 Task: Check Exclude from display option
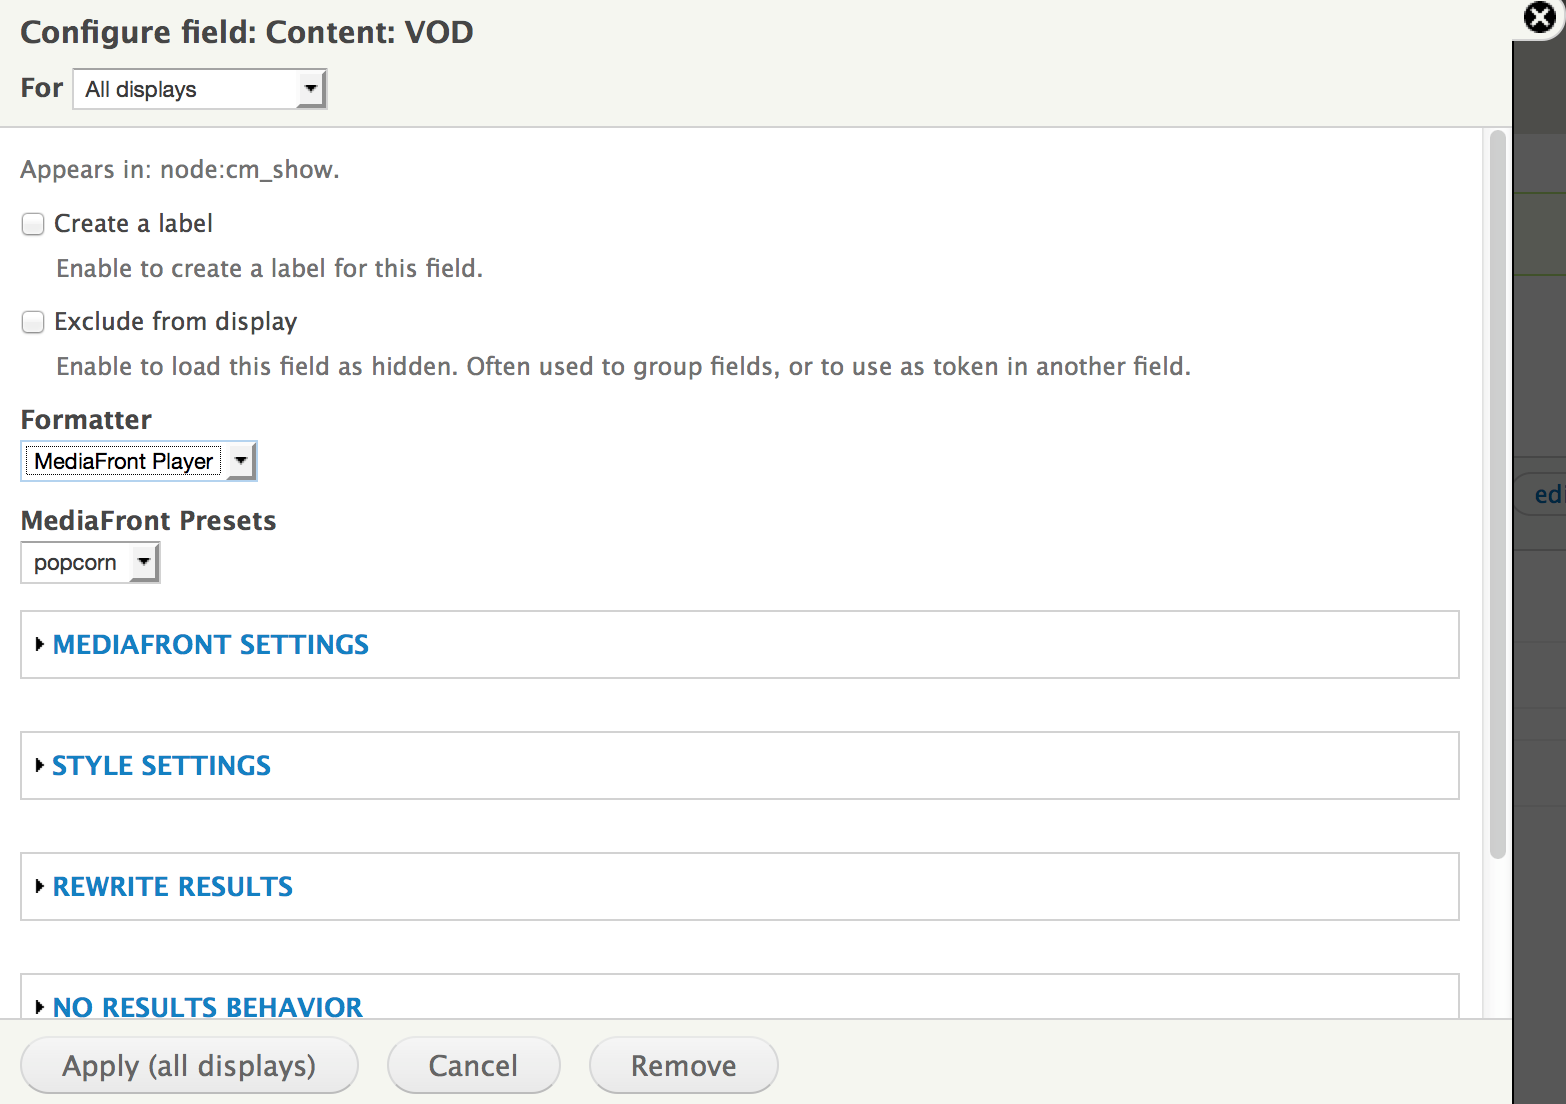(x=33, y=322)
